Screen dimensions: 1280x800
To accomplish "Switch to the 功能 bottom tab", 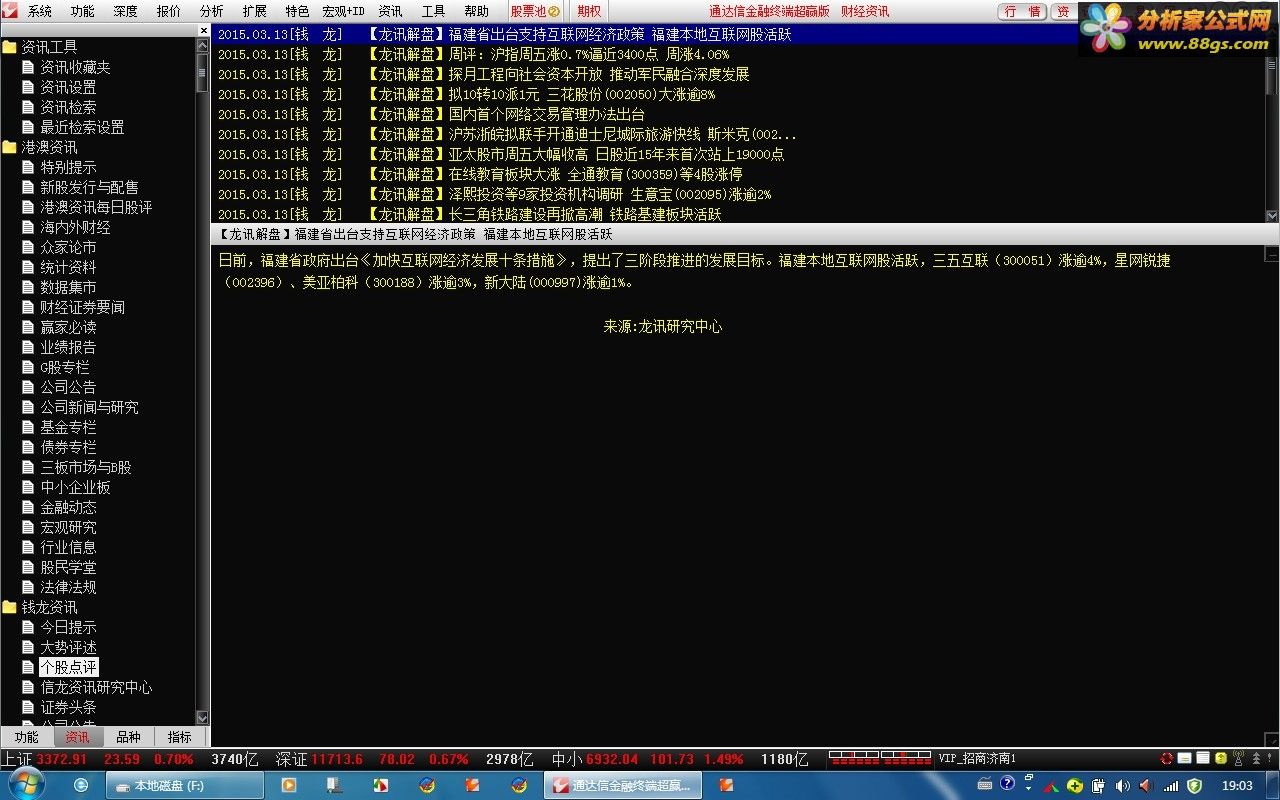I will (26, 737).
